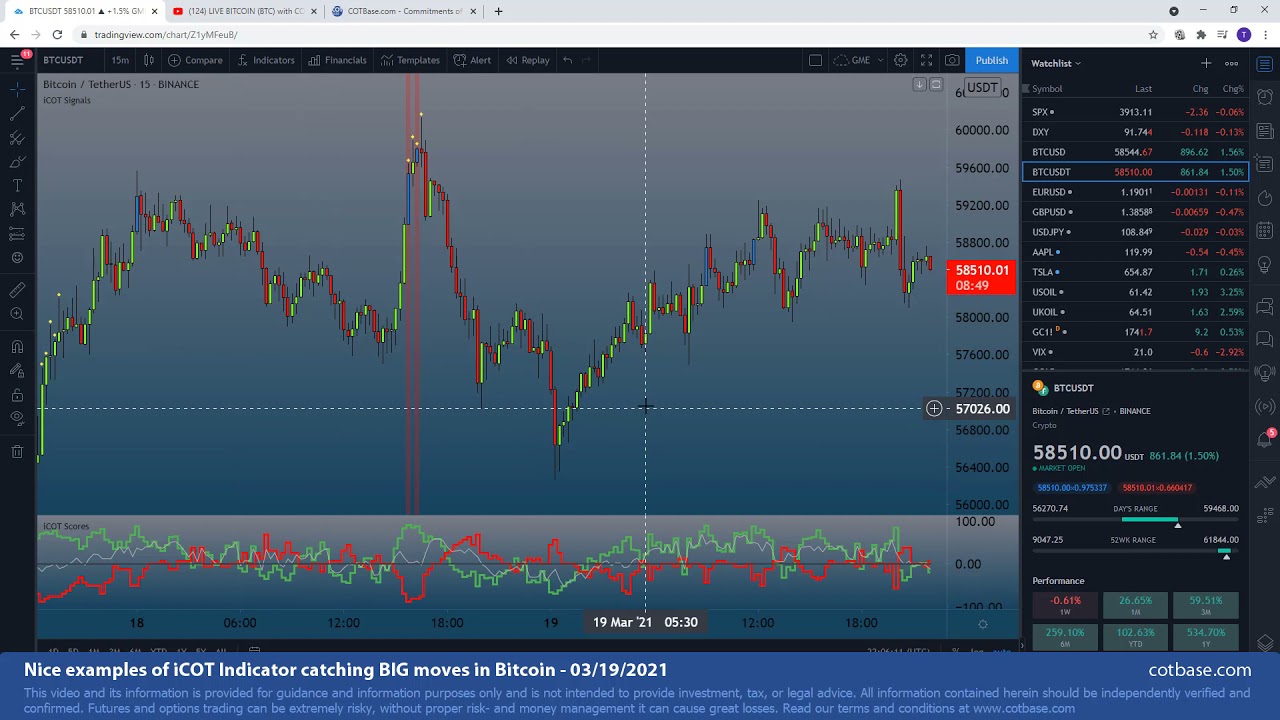Select EURUSD in the watchlist

coord(1136,192)
